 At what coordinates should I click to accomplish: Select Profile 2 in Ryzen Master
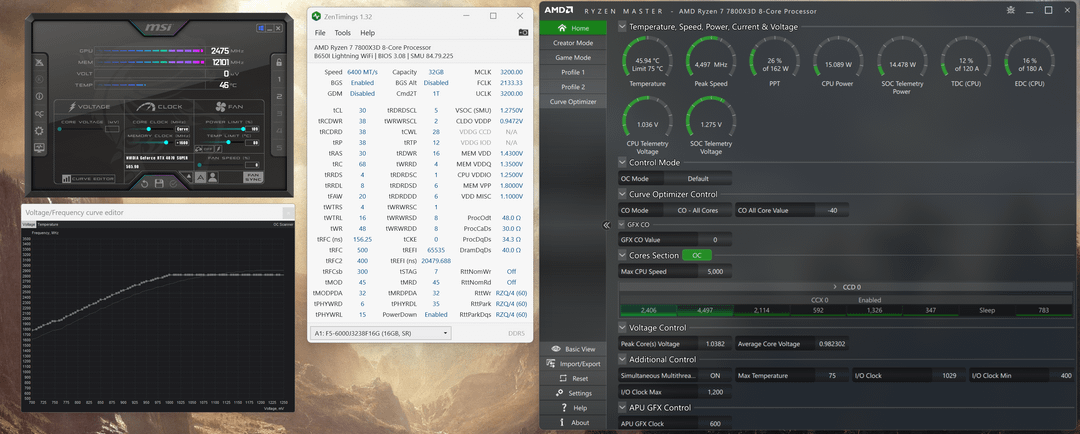click(x=573, y=87)
